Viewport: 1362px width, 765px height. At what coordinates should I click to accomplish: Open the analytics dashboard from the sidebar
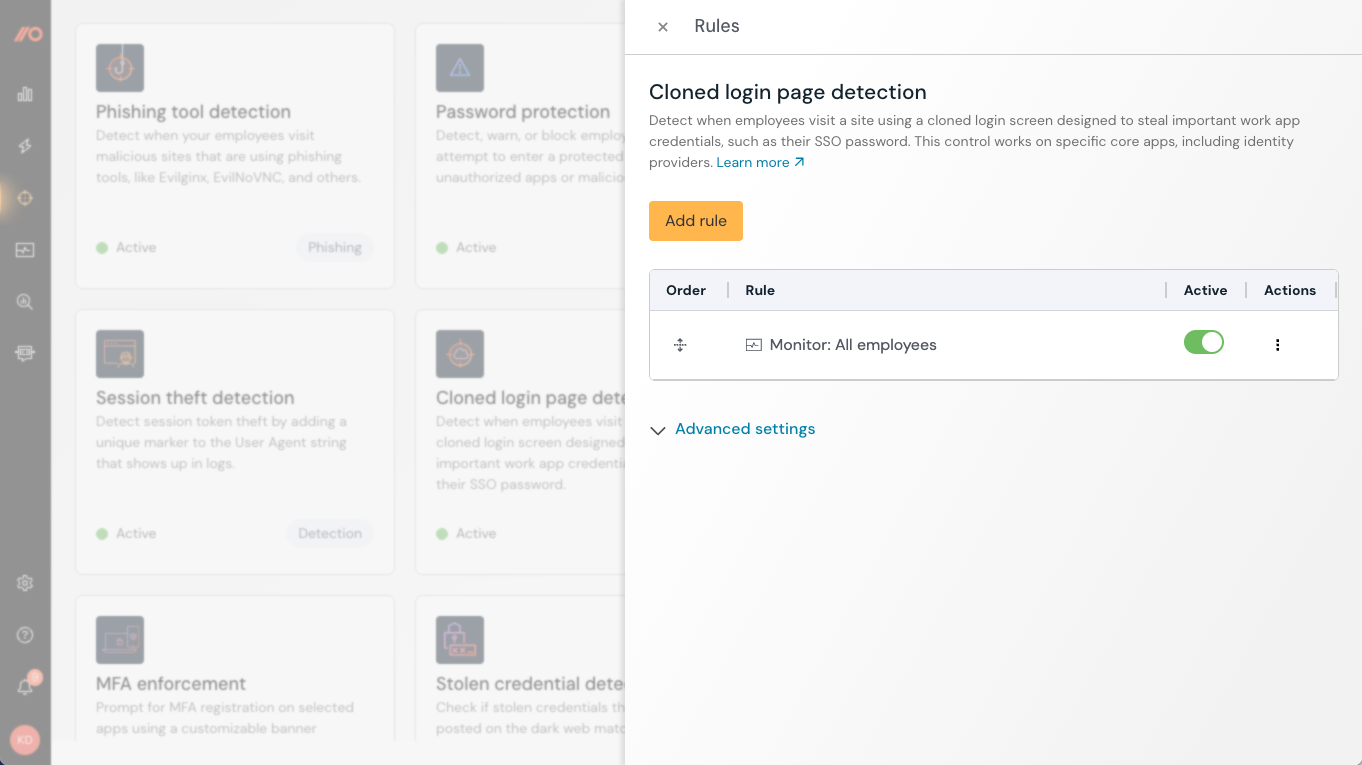[x=25, y=94]
